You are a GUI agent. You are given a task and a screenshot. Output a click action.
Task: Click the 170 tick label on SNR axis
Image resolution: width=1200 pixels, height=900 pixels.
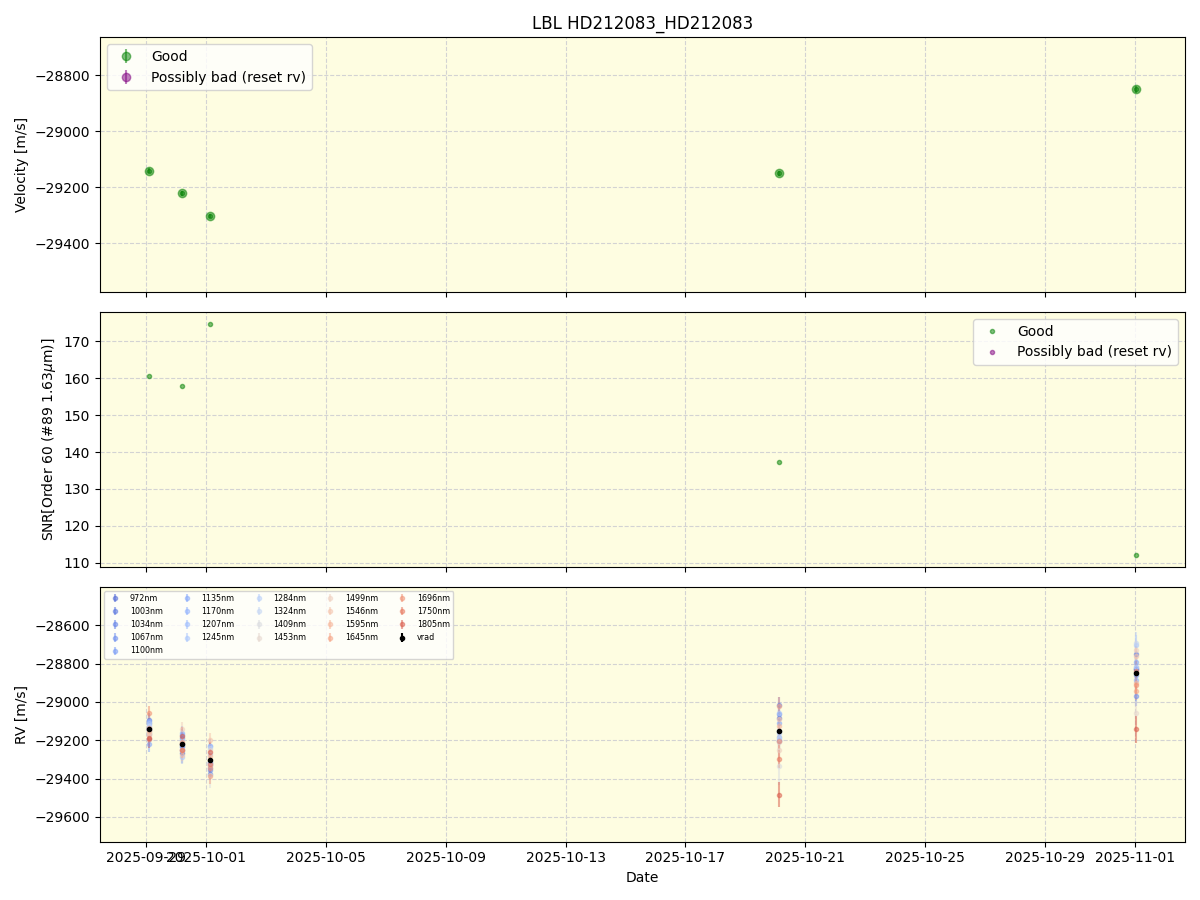[80, 342]
